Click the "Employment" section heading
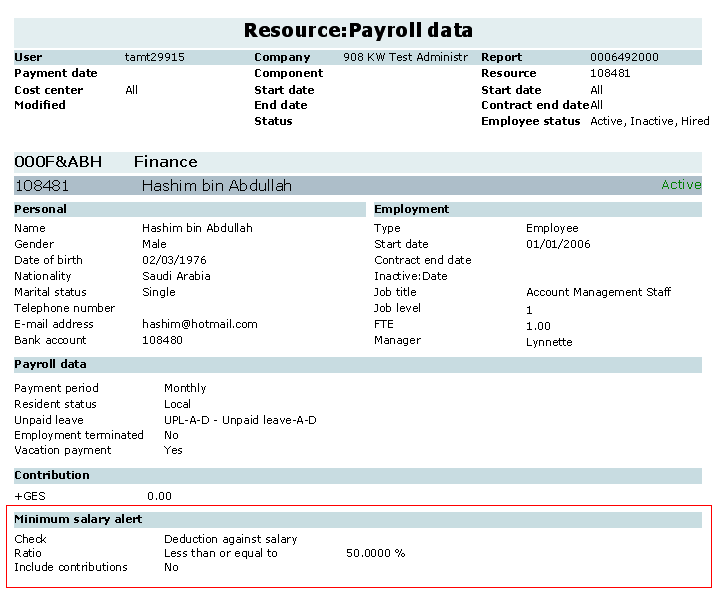This screenshot has width=722, height=603. 411,209
